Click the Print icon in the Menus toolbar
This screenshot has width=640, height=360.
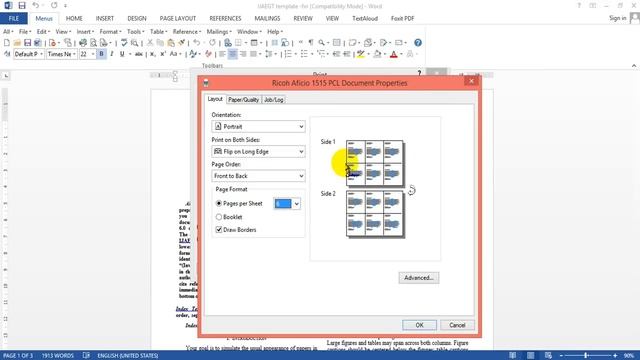pos(83,42)
